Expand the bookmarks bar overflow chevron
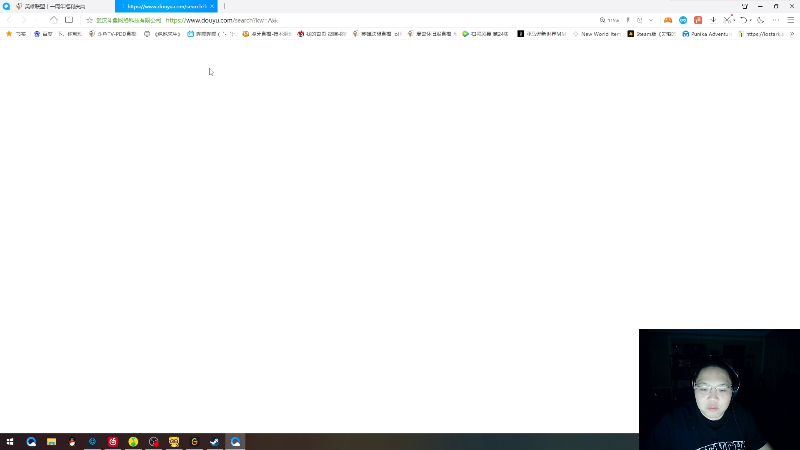The width and height of the screenshot is (800, 450). tap(792, 34)
